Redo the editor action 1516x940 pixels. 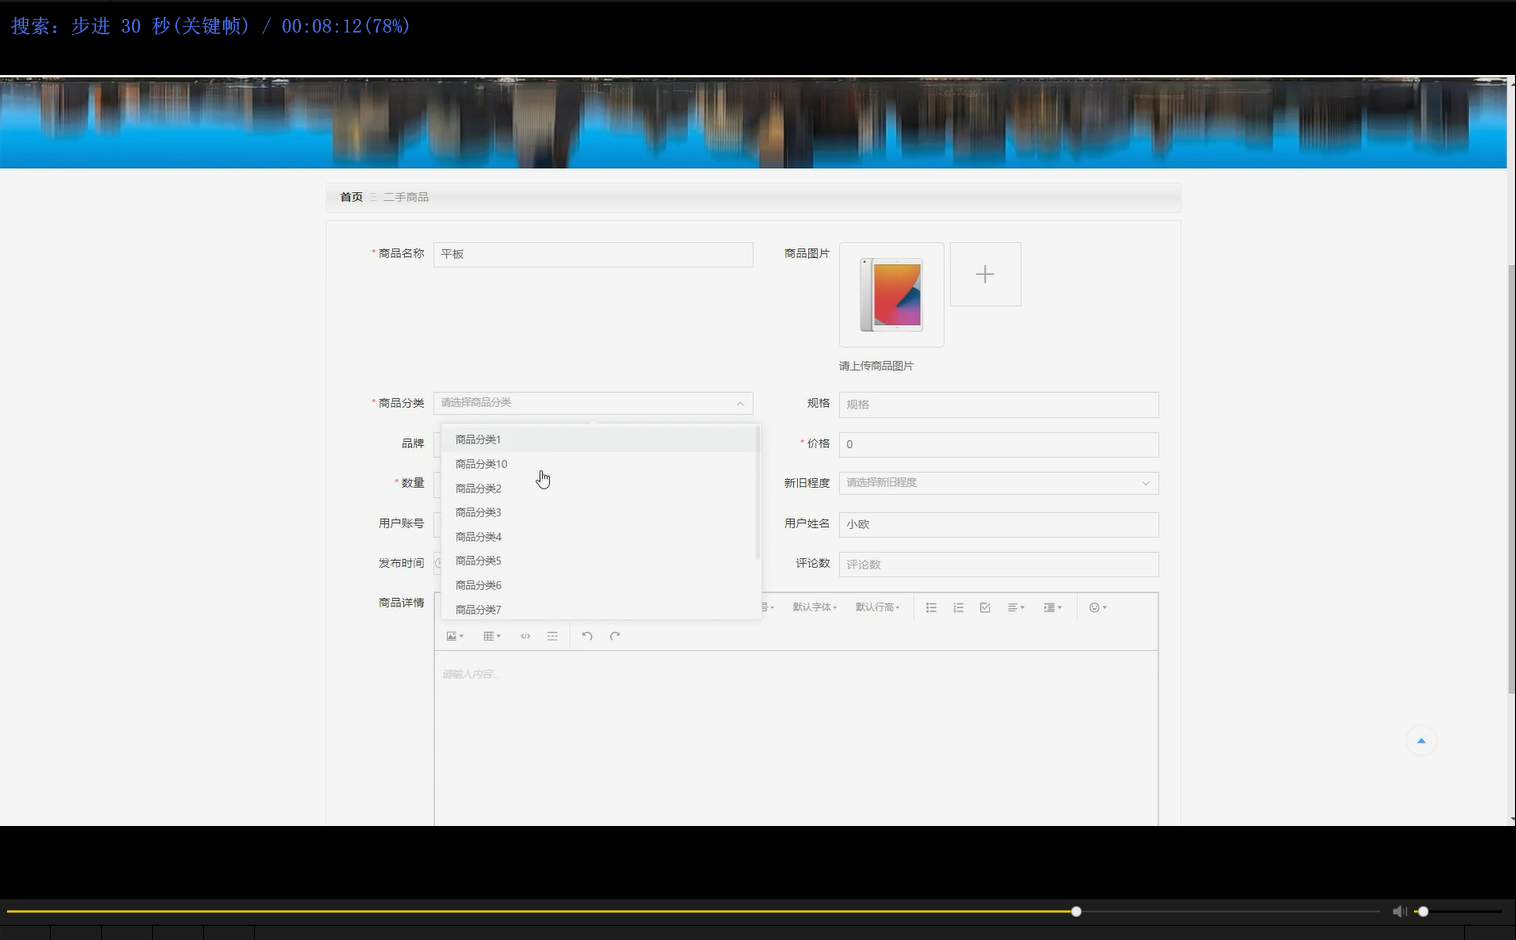[615, 636]
